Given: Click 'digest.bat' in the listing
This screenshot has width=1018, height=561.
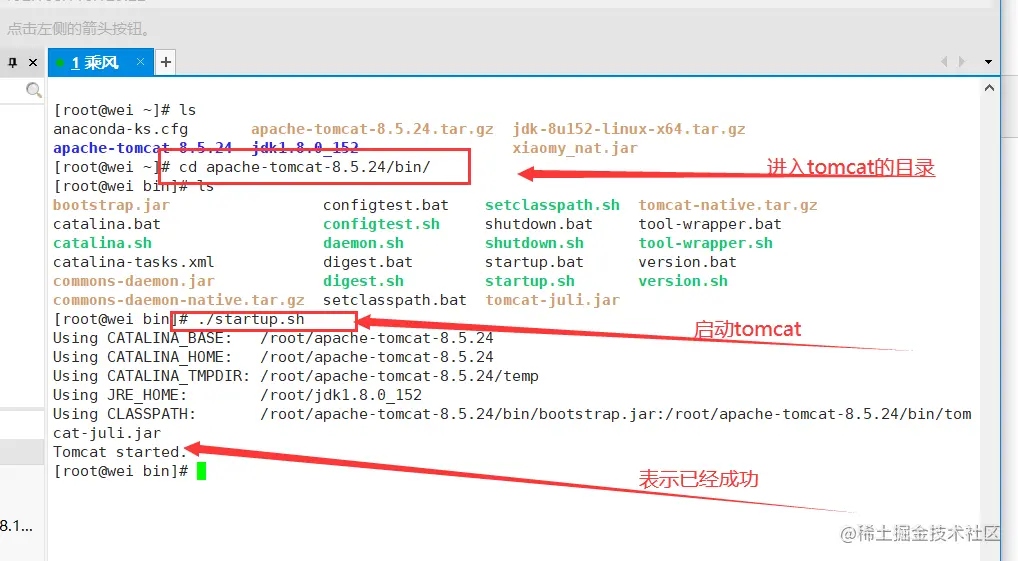Looking at the screenshot, I should [368, 262].
